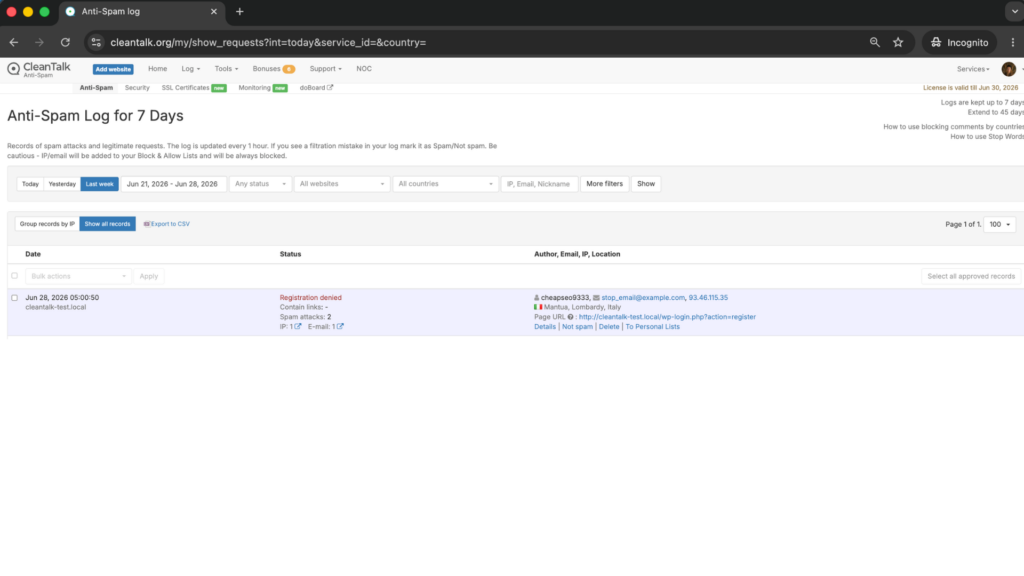This screenshot has width=1024, height=576.
Task: Open the tab search chevron at top right
Action: [1015, 12]
